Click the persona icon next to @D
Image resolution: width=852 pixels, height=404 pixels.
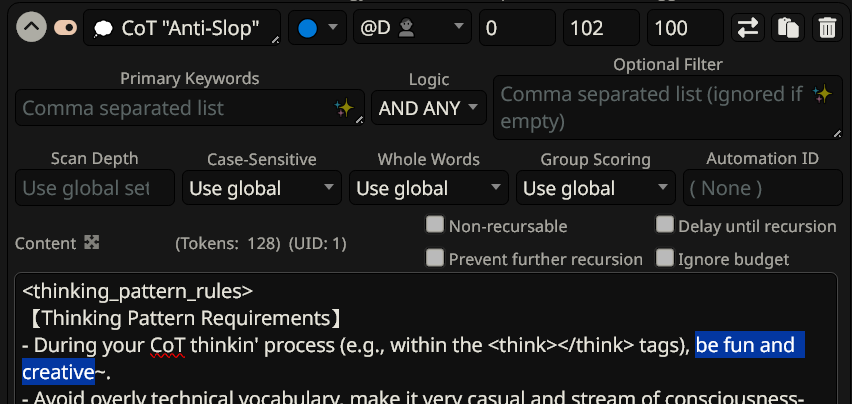(406, 28)
